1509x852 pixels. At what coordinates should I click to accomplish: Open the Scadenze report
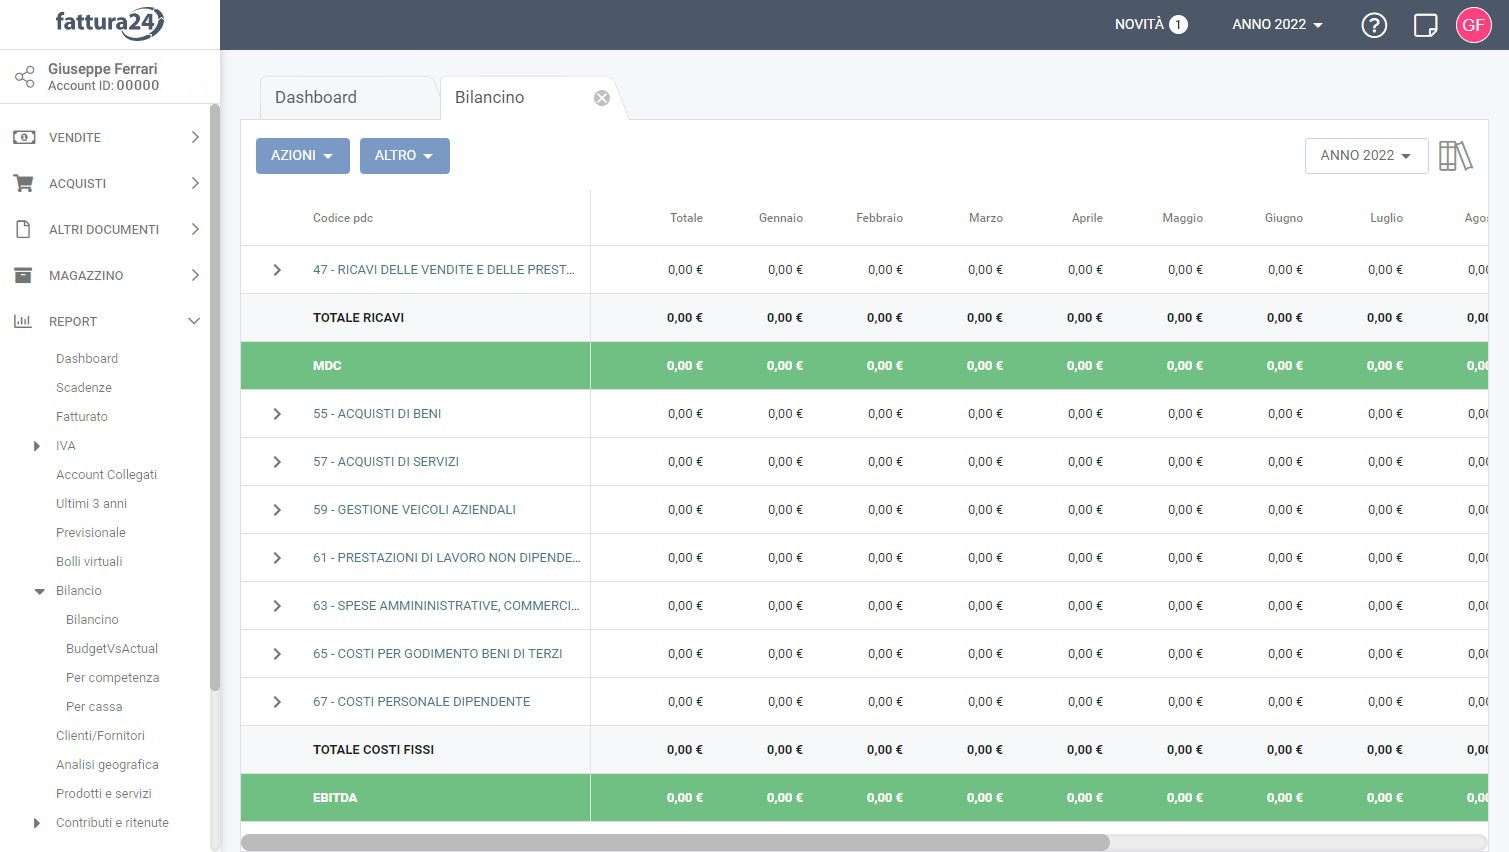[x=84, y=388]
